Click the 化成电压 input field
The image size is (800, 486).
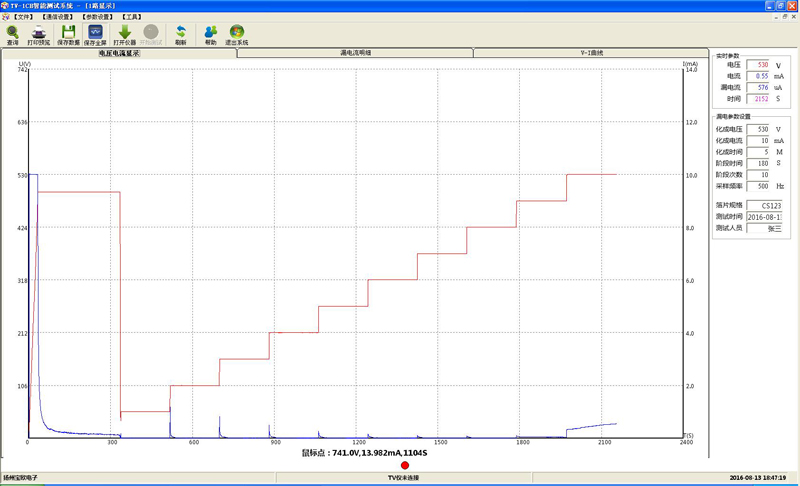[x=758, y=129]
